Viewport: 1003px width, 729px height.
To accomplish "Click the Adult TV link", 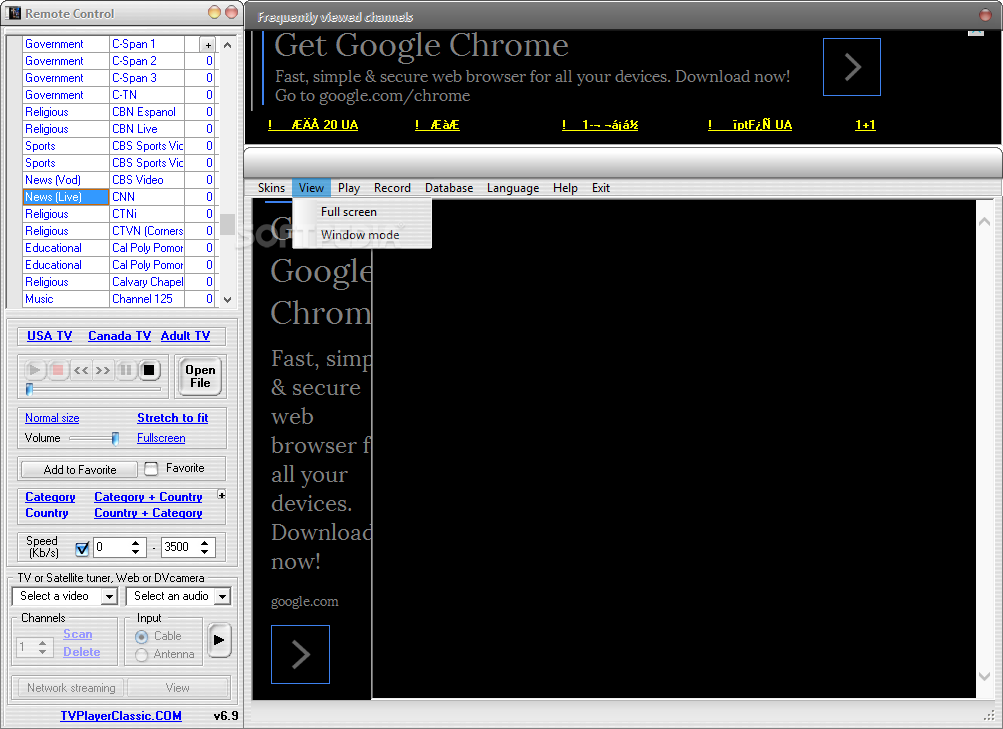I will pyautogui.click(x=186, y=336).
